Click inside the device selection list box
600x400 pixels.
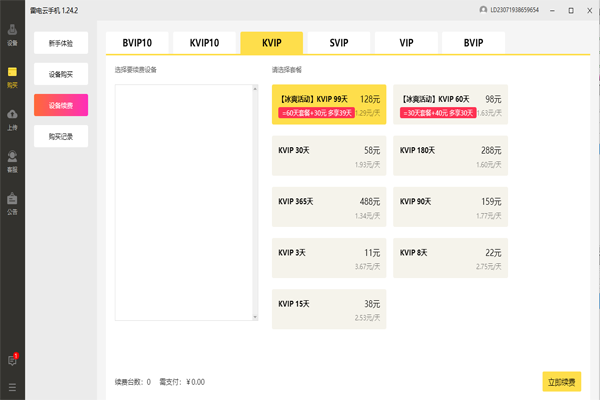[x=186, y=202]
